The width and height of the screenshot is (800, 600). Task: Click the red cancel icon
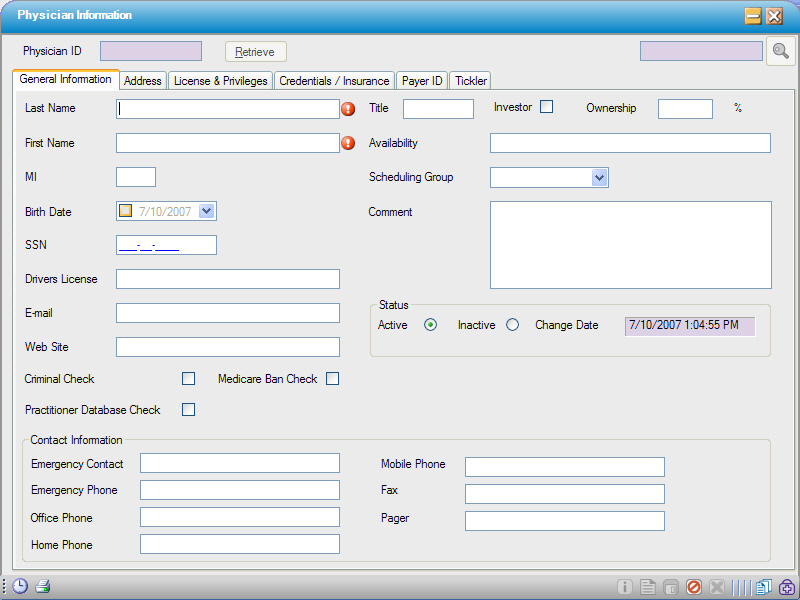pos(693,587)
